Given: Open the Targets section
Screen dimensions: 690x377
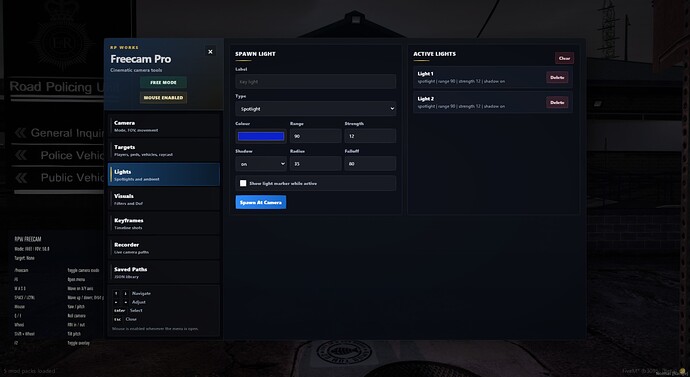Looking at the screenshot, I should [x=164, y=150].
